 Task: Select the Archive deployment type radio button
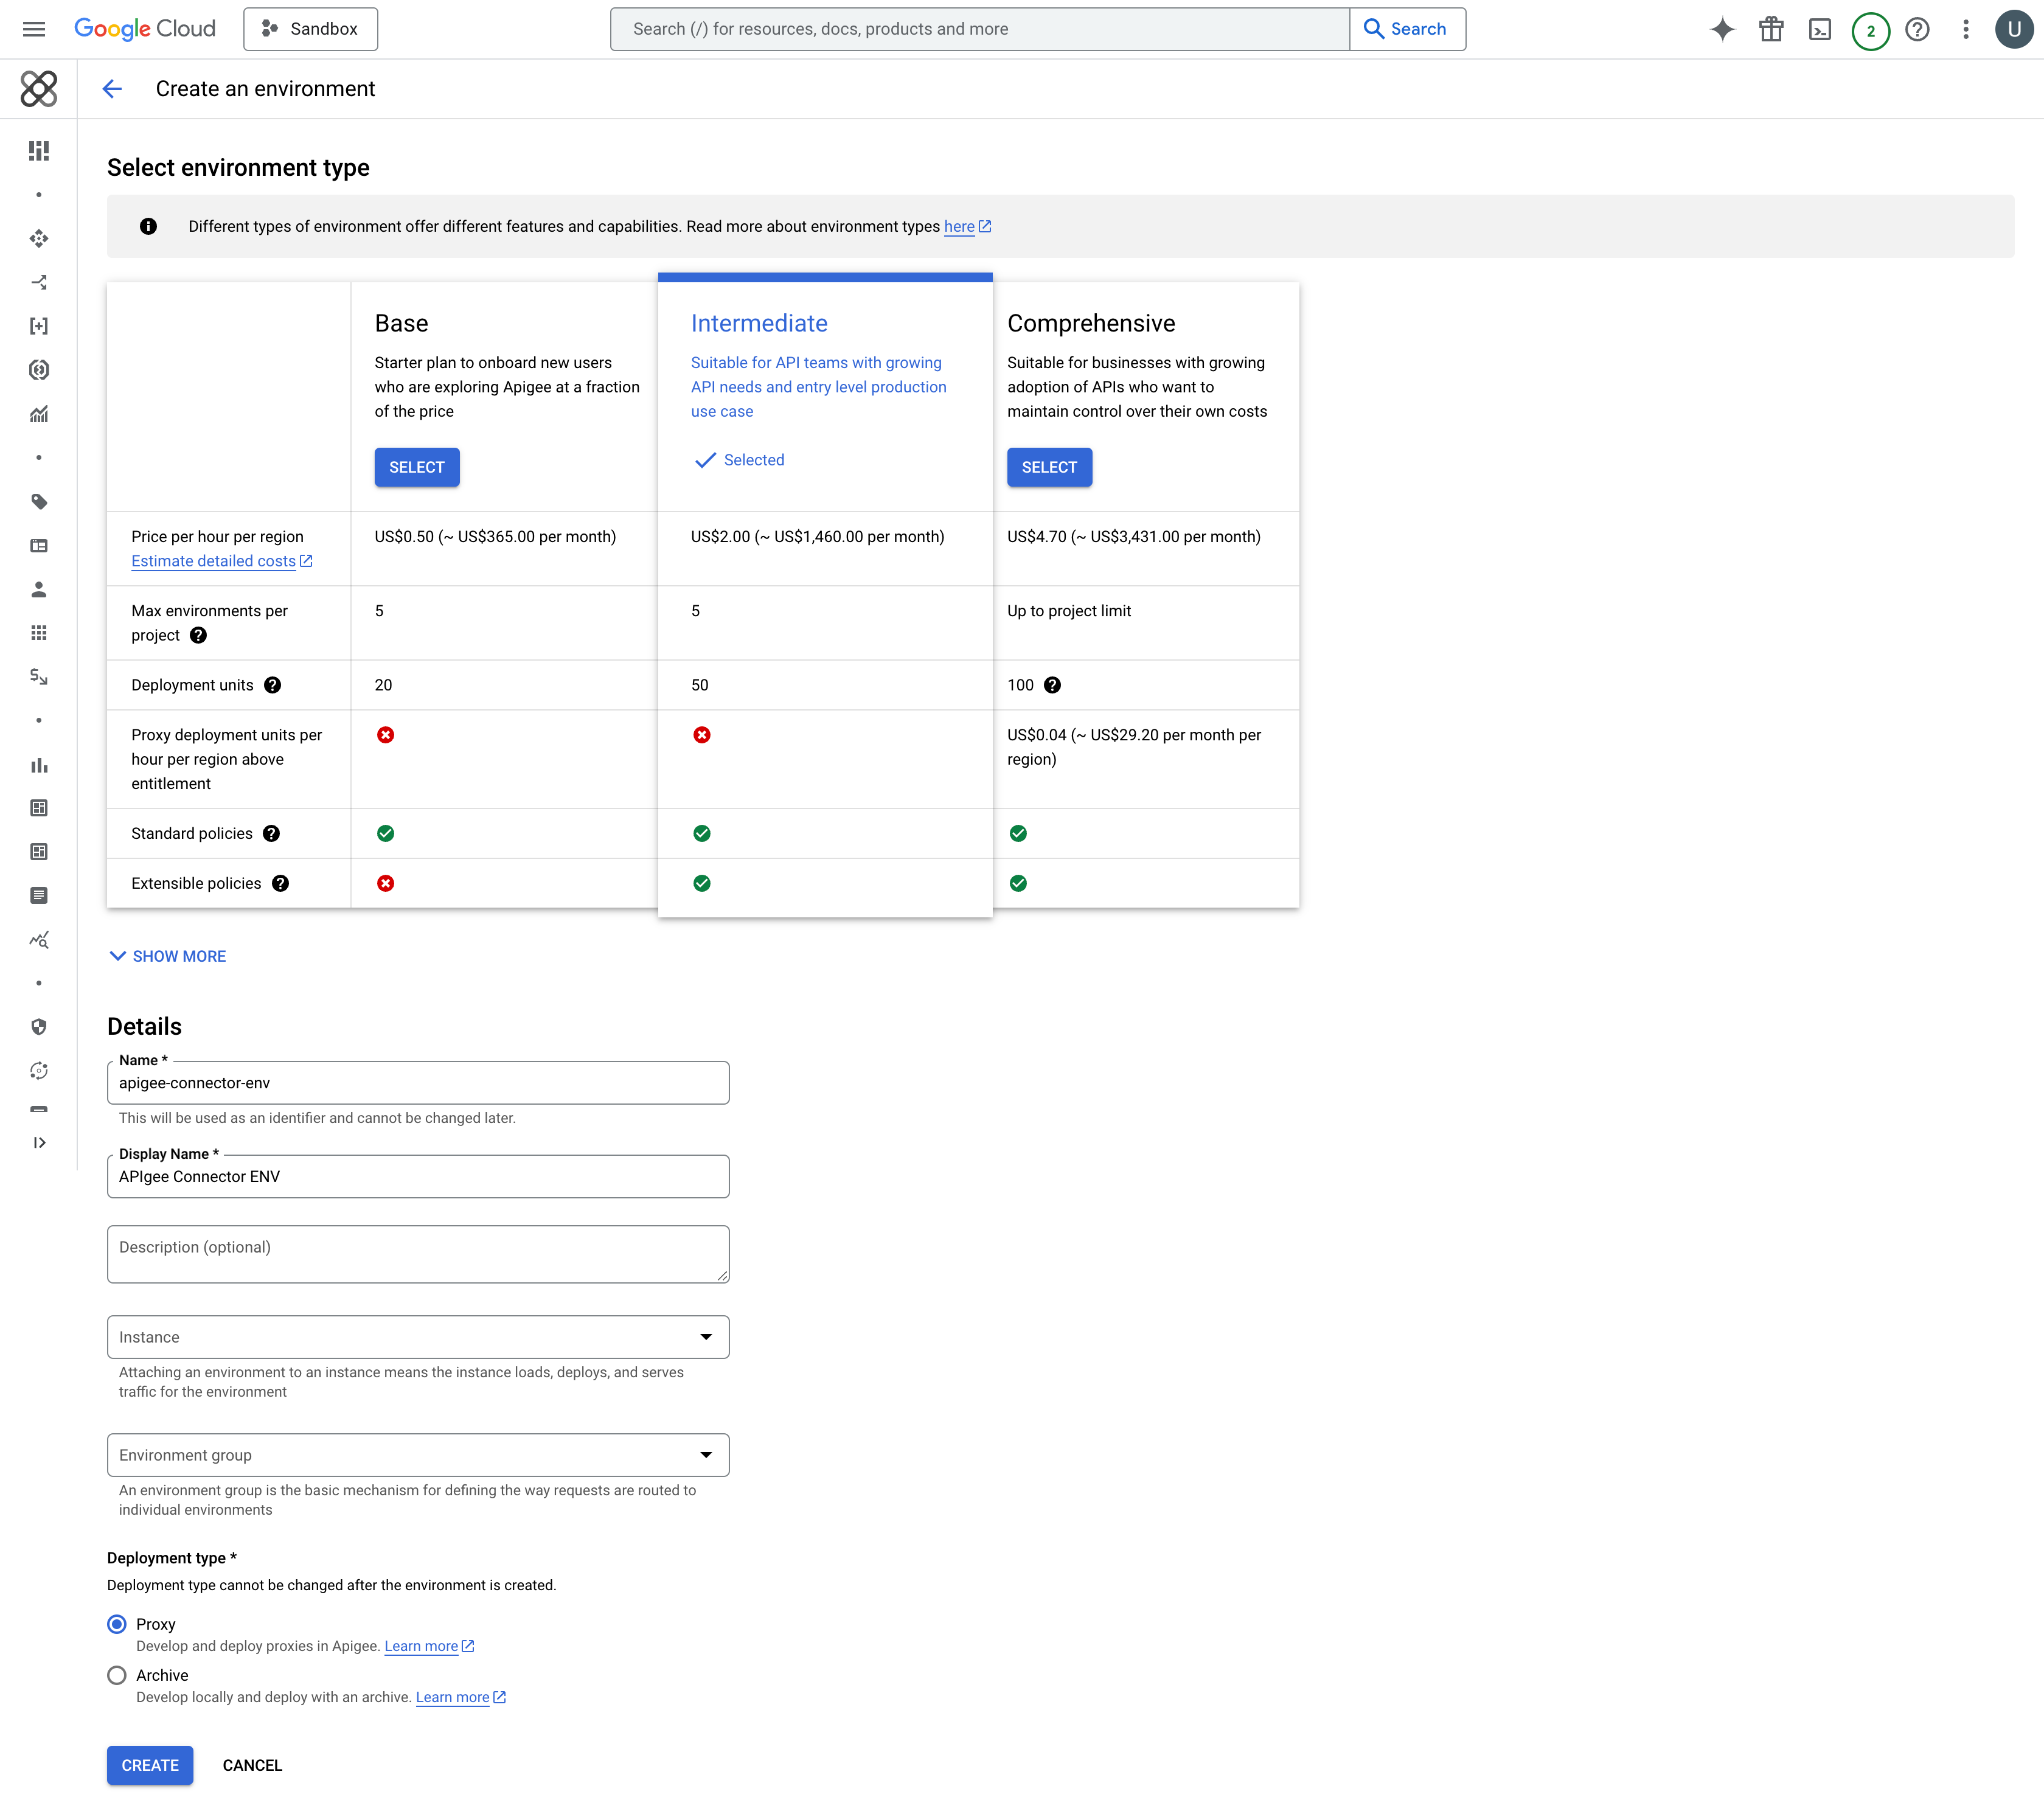click(x=117, y=1675)
